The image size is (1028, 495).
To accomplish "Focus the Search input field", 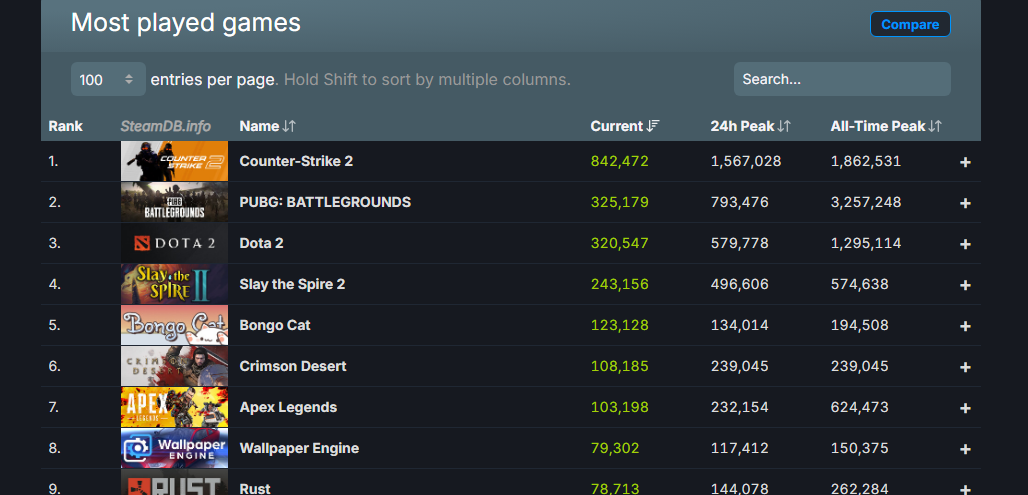I will pos(842,79).
